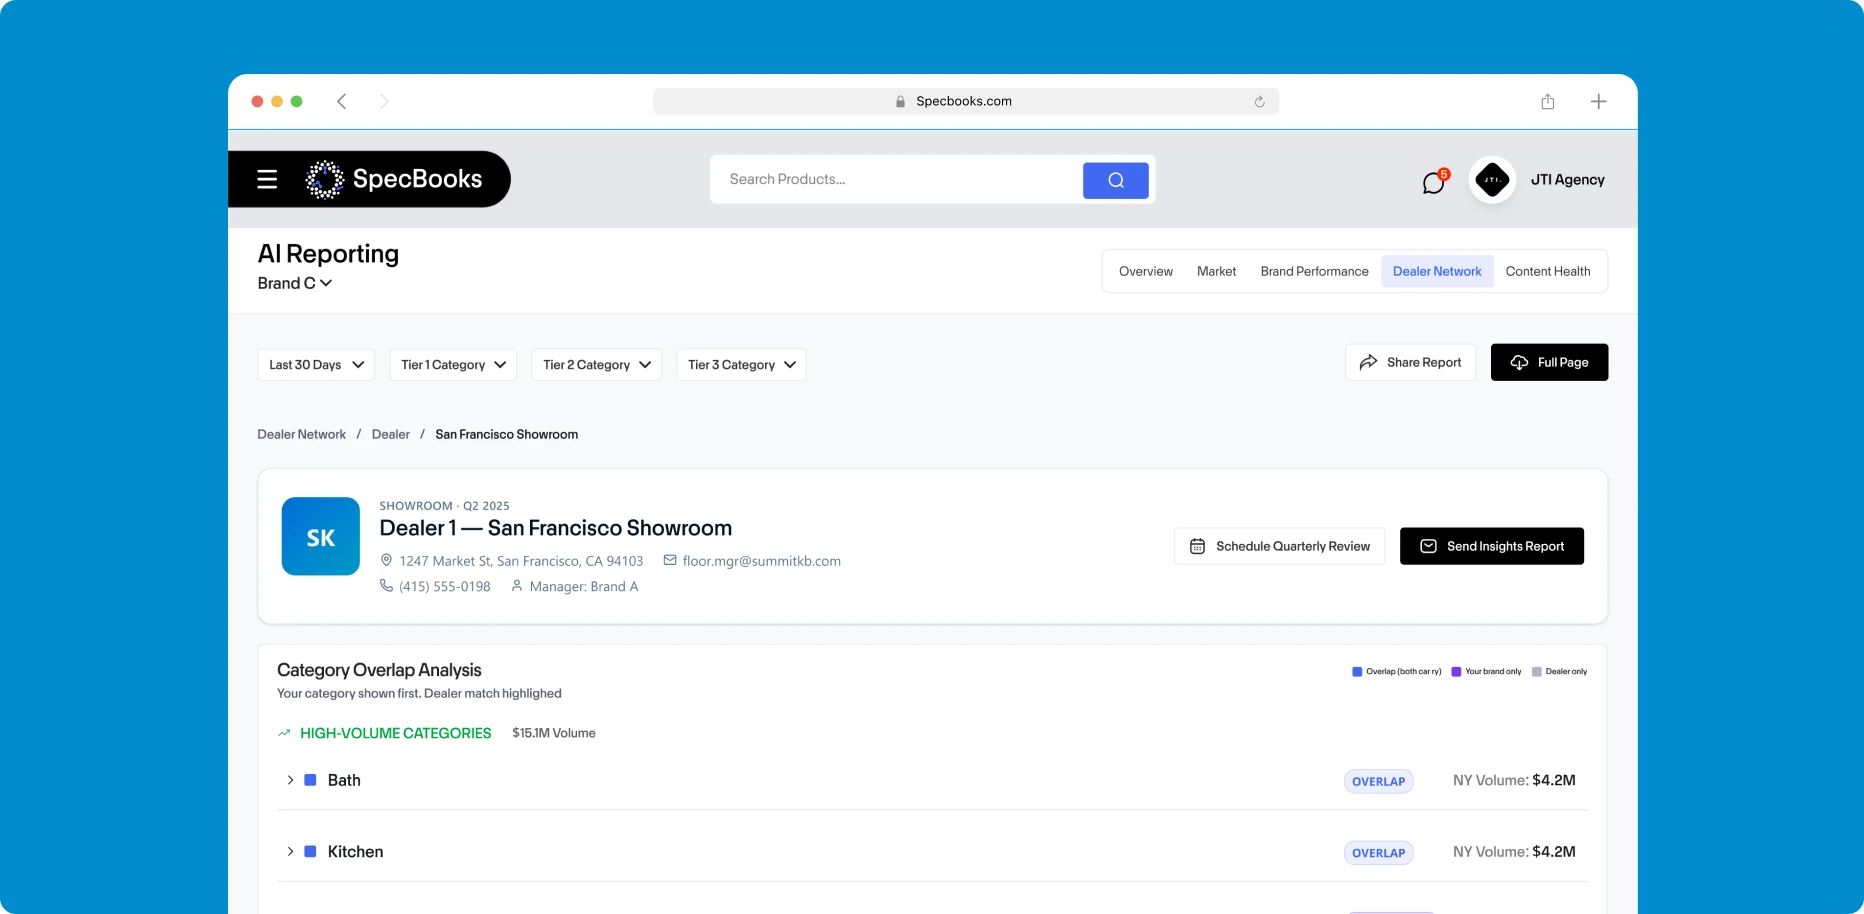Switch to the Overview tab
Image resolution: width=1864 pixels, height=914 pixels.
tap(1146, 272)
